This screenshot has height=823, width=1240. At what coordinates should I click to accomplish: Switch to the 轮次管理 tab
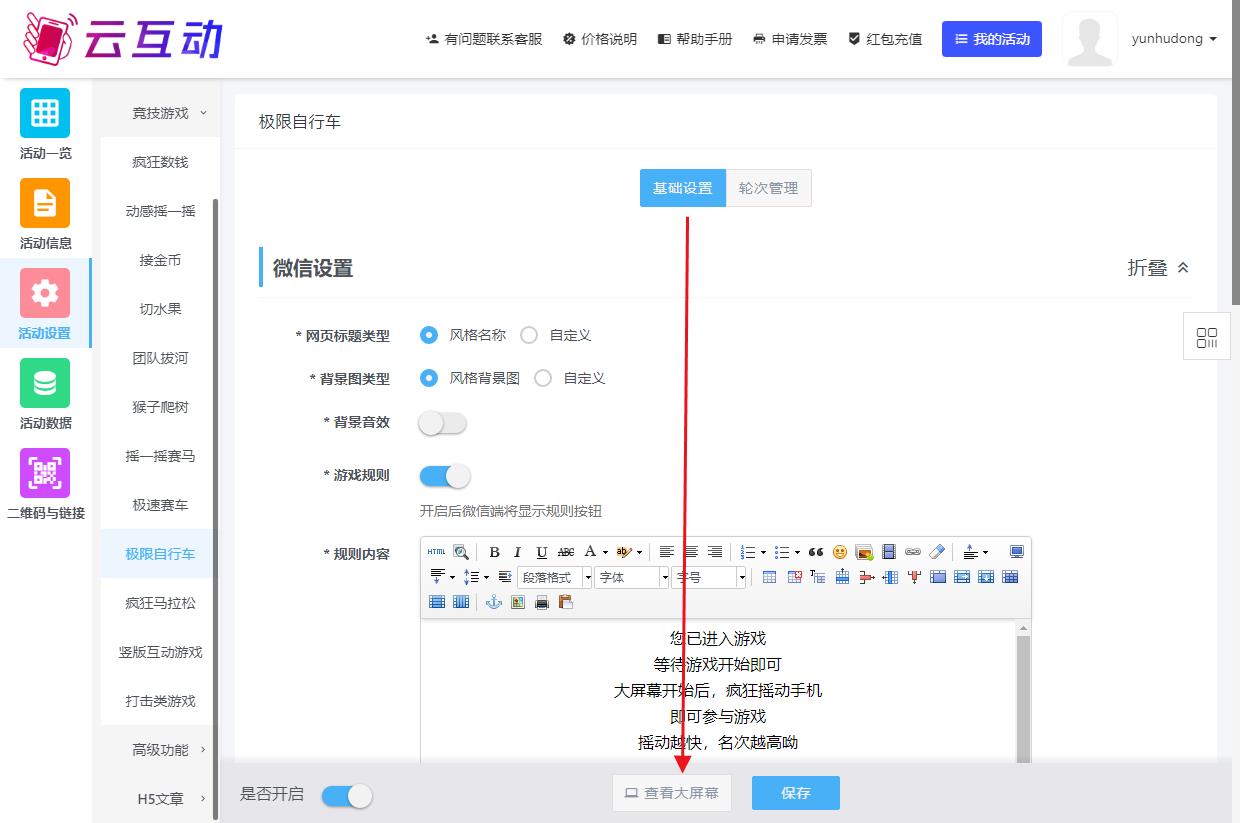[x=768, y=188]
